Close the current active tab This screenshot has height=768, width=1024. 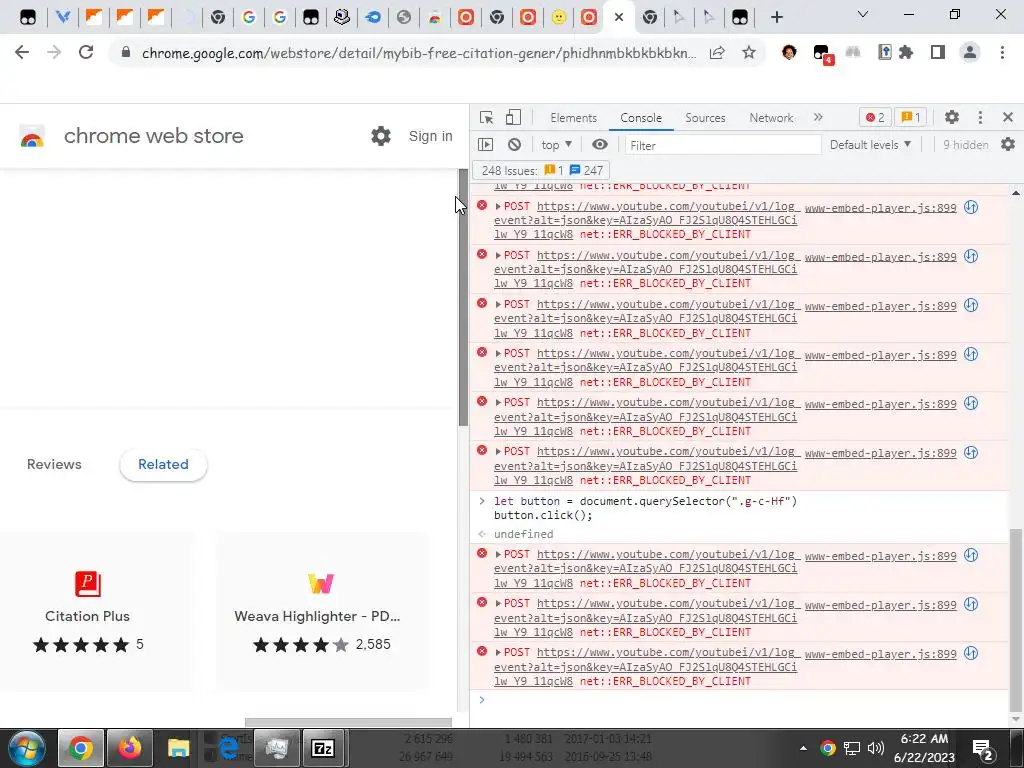(618, 18)
